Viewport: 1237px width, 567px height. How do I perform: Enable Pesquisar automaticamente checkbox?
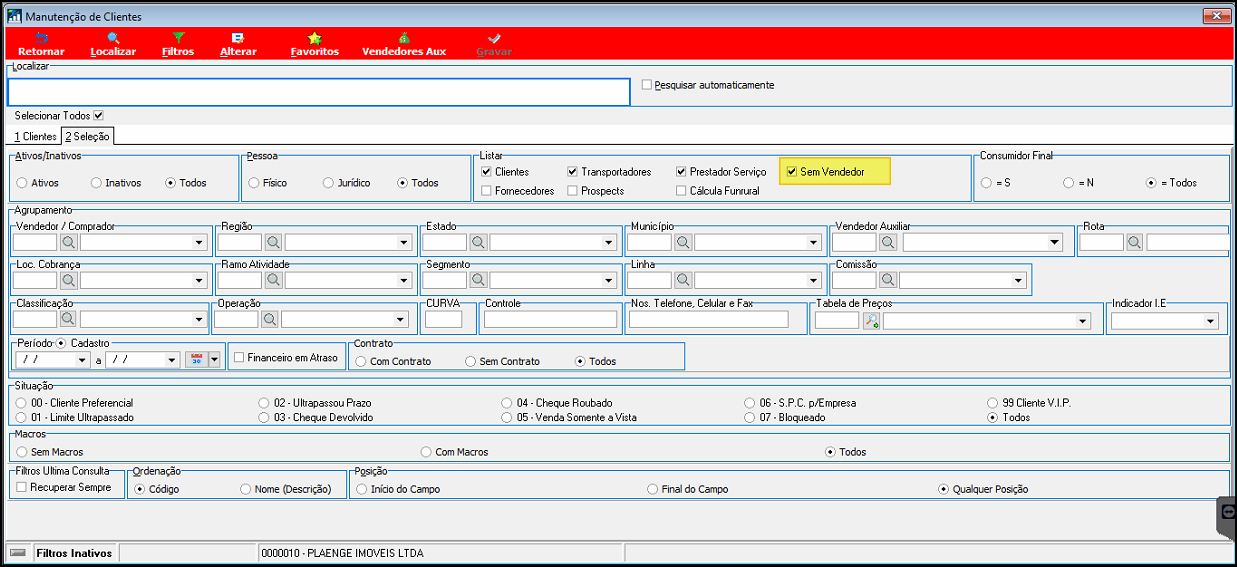coord(647,85)
